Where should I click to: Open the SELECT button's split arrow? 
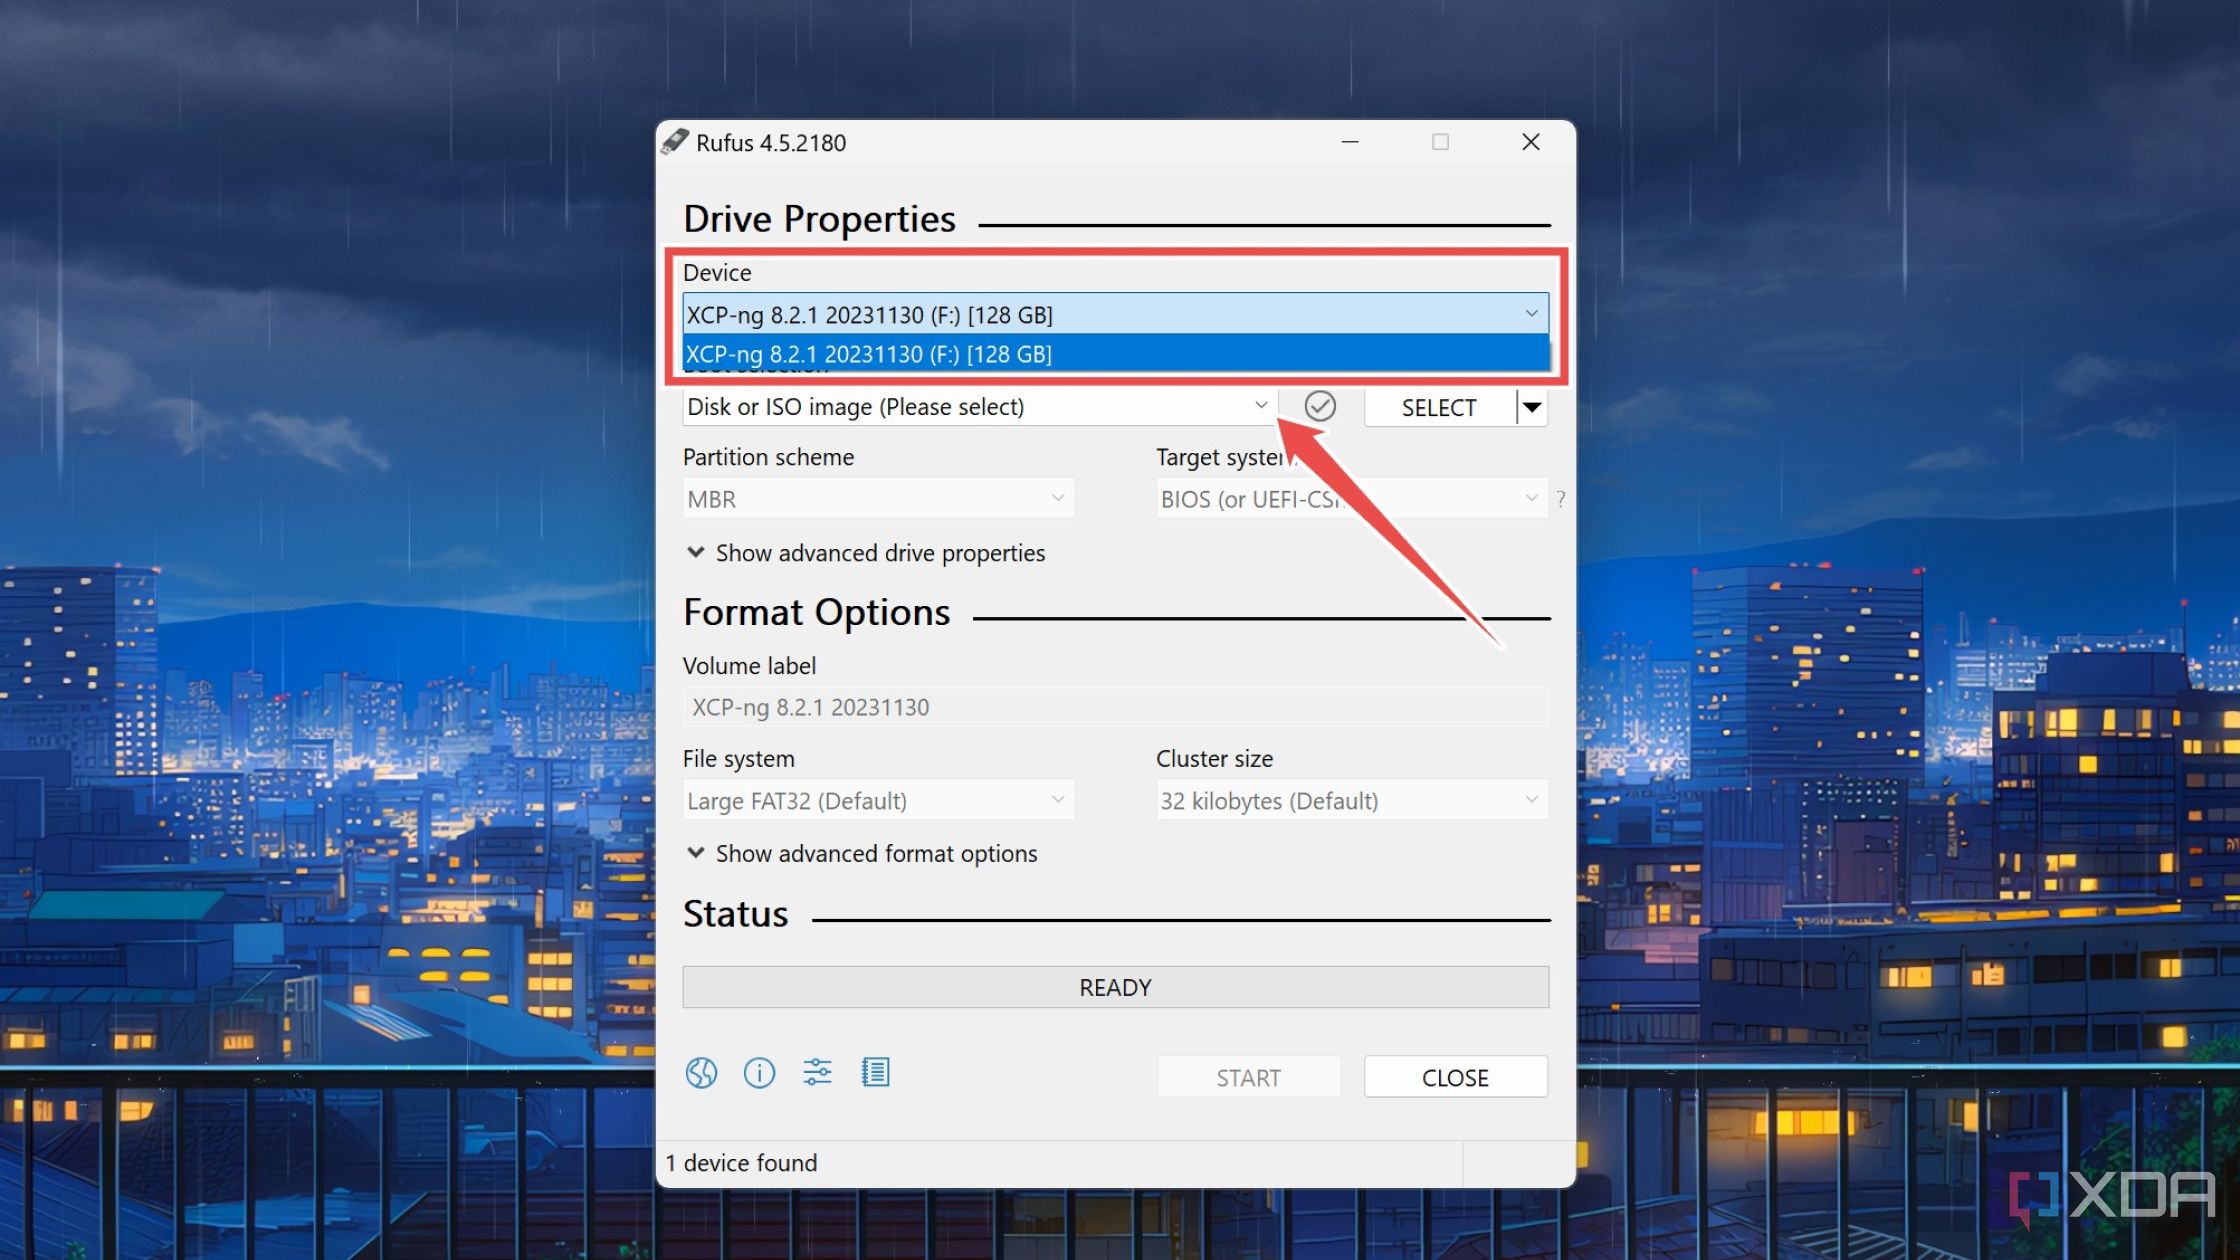pyautogui.click(x=1532, y=407)
